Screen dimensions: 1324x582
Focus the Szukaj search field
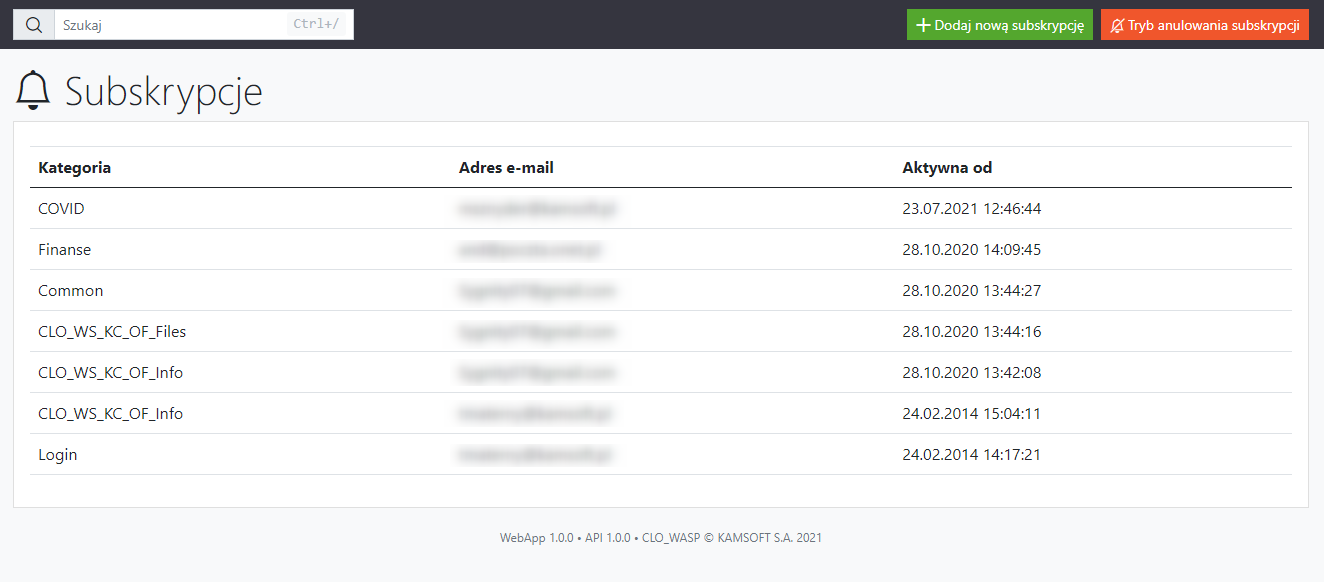coord(170,25)
